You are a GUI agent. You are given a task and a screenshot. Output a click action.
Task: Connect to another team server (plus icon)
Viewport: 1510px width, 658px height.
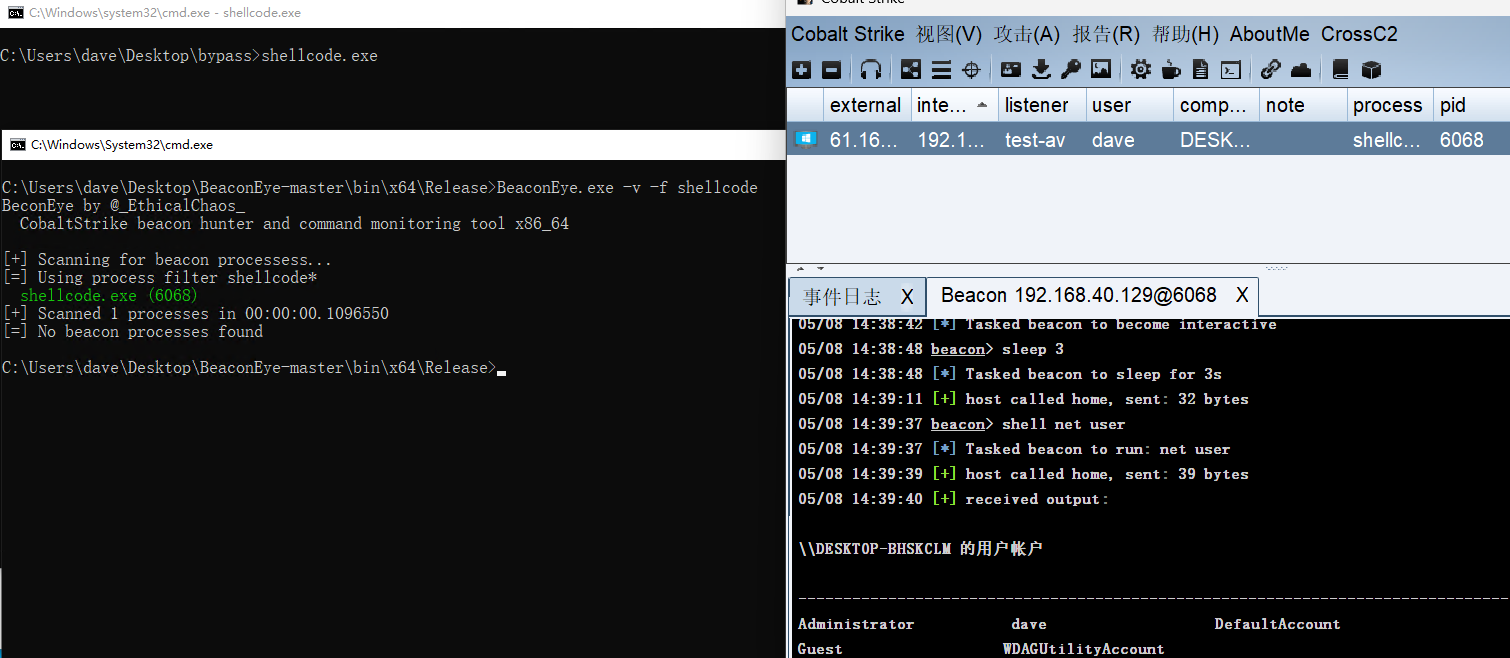(x=801, y=70)
